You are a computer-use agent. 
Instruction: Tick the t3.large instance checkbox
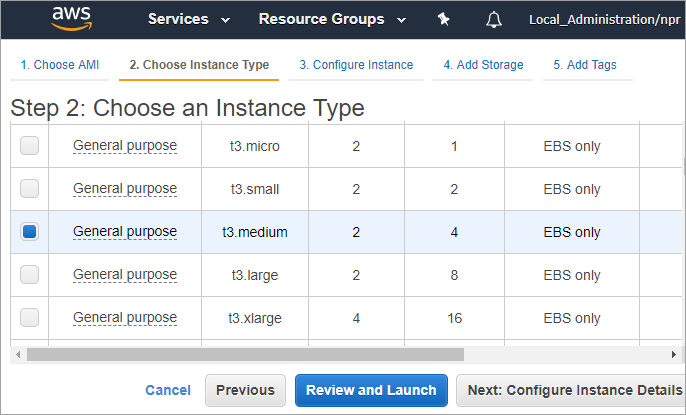coord(30,275)
